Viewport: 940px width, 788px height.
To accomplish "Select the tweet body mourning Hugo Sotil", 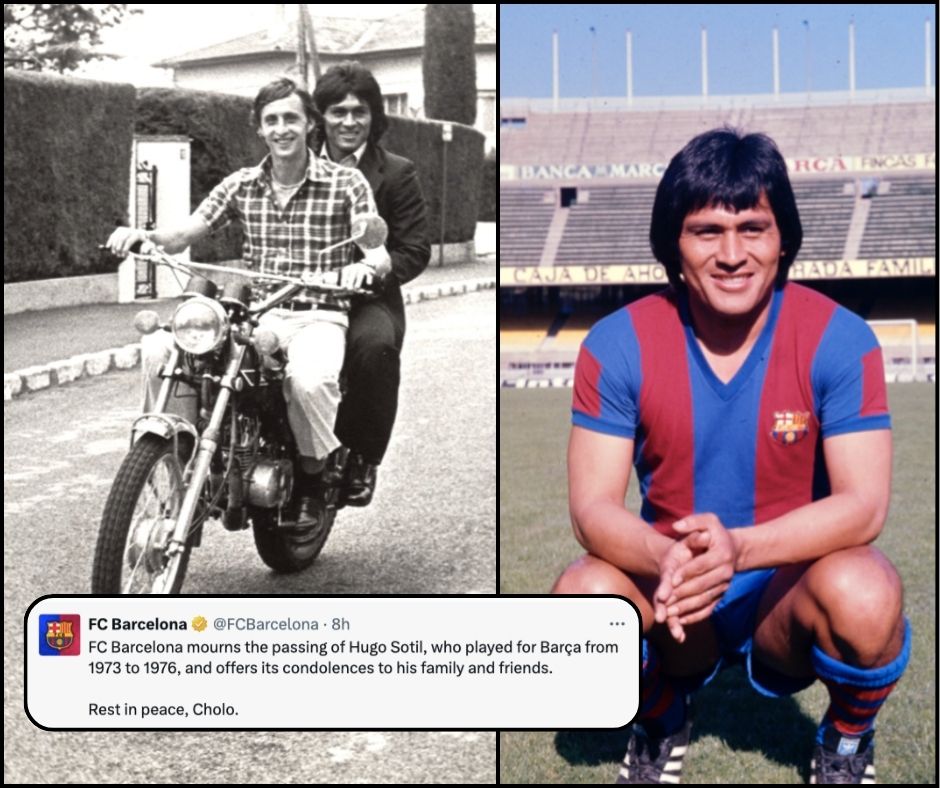I will (x=353, y=657).
